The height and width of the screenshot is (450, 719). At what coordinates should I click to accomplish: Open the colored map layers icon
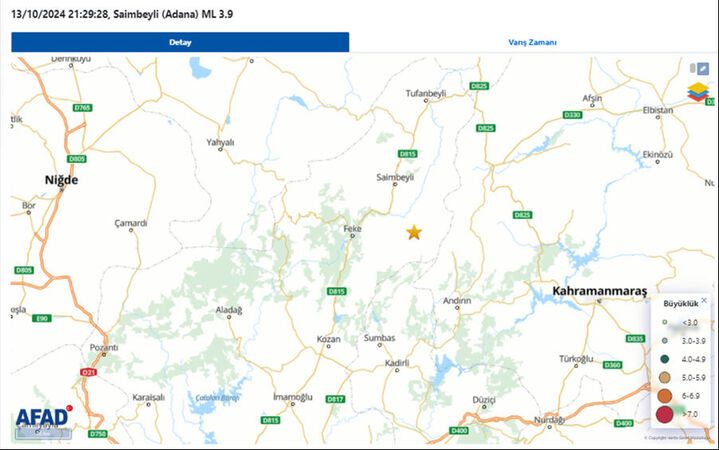click(697, 92)
